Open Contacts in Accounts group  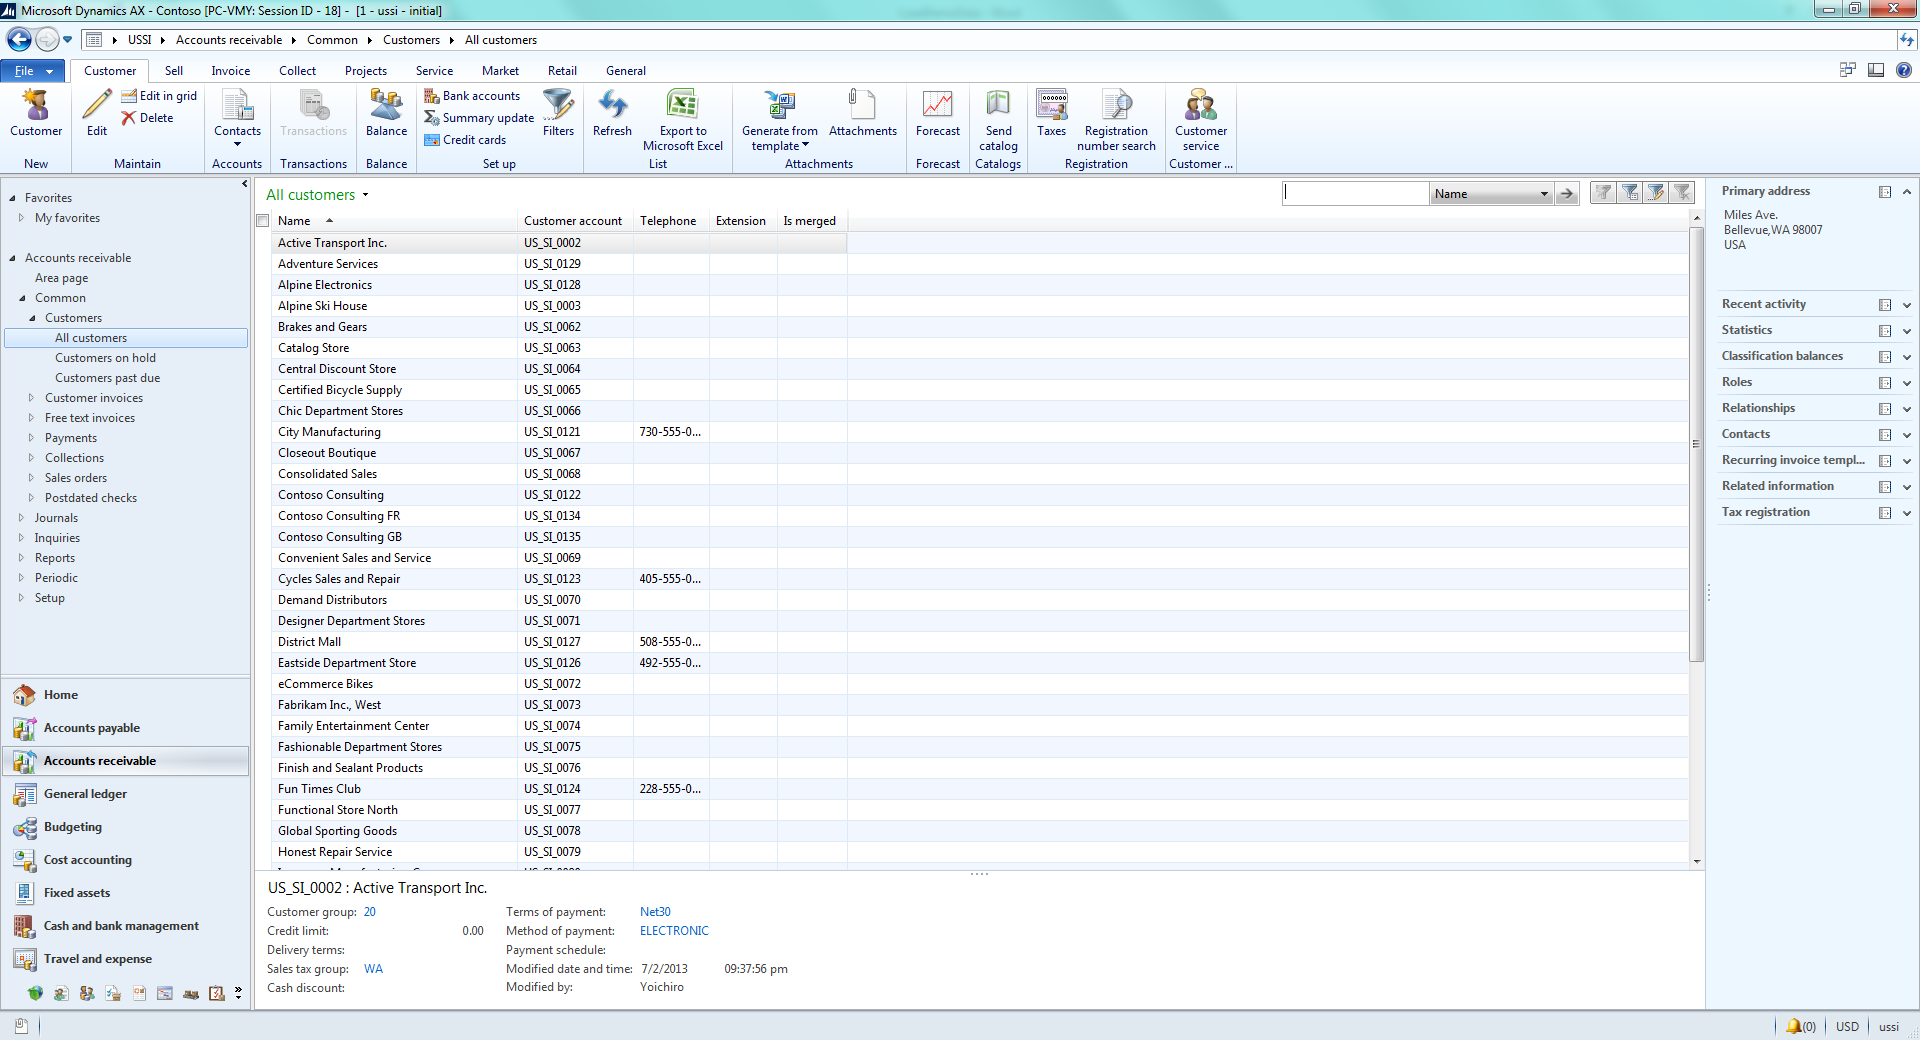pos(237,116)
